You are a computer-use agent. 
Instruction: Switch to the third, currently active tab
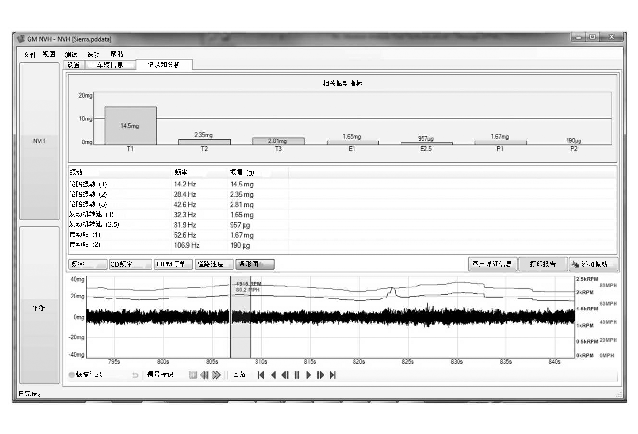[x=163, y=65]
